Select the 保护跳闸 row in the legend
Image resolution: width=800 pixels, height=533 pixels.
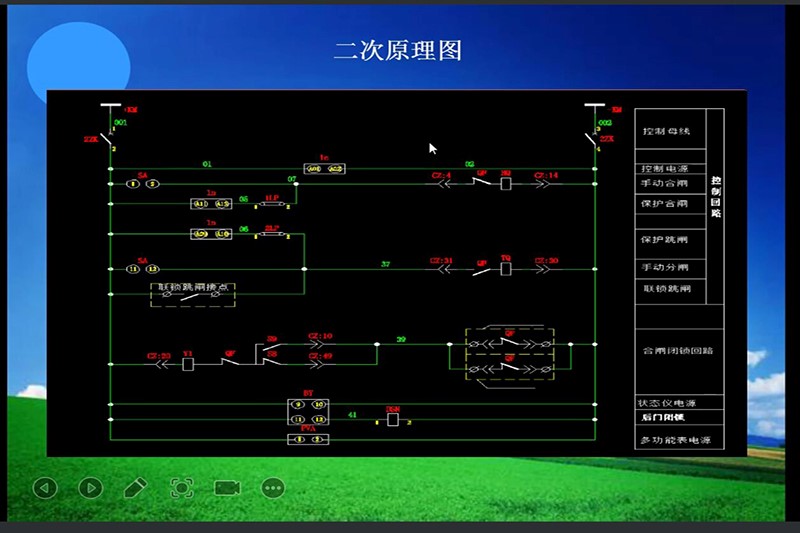(x=665, y=240)
